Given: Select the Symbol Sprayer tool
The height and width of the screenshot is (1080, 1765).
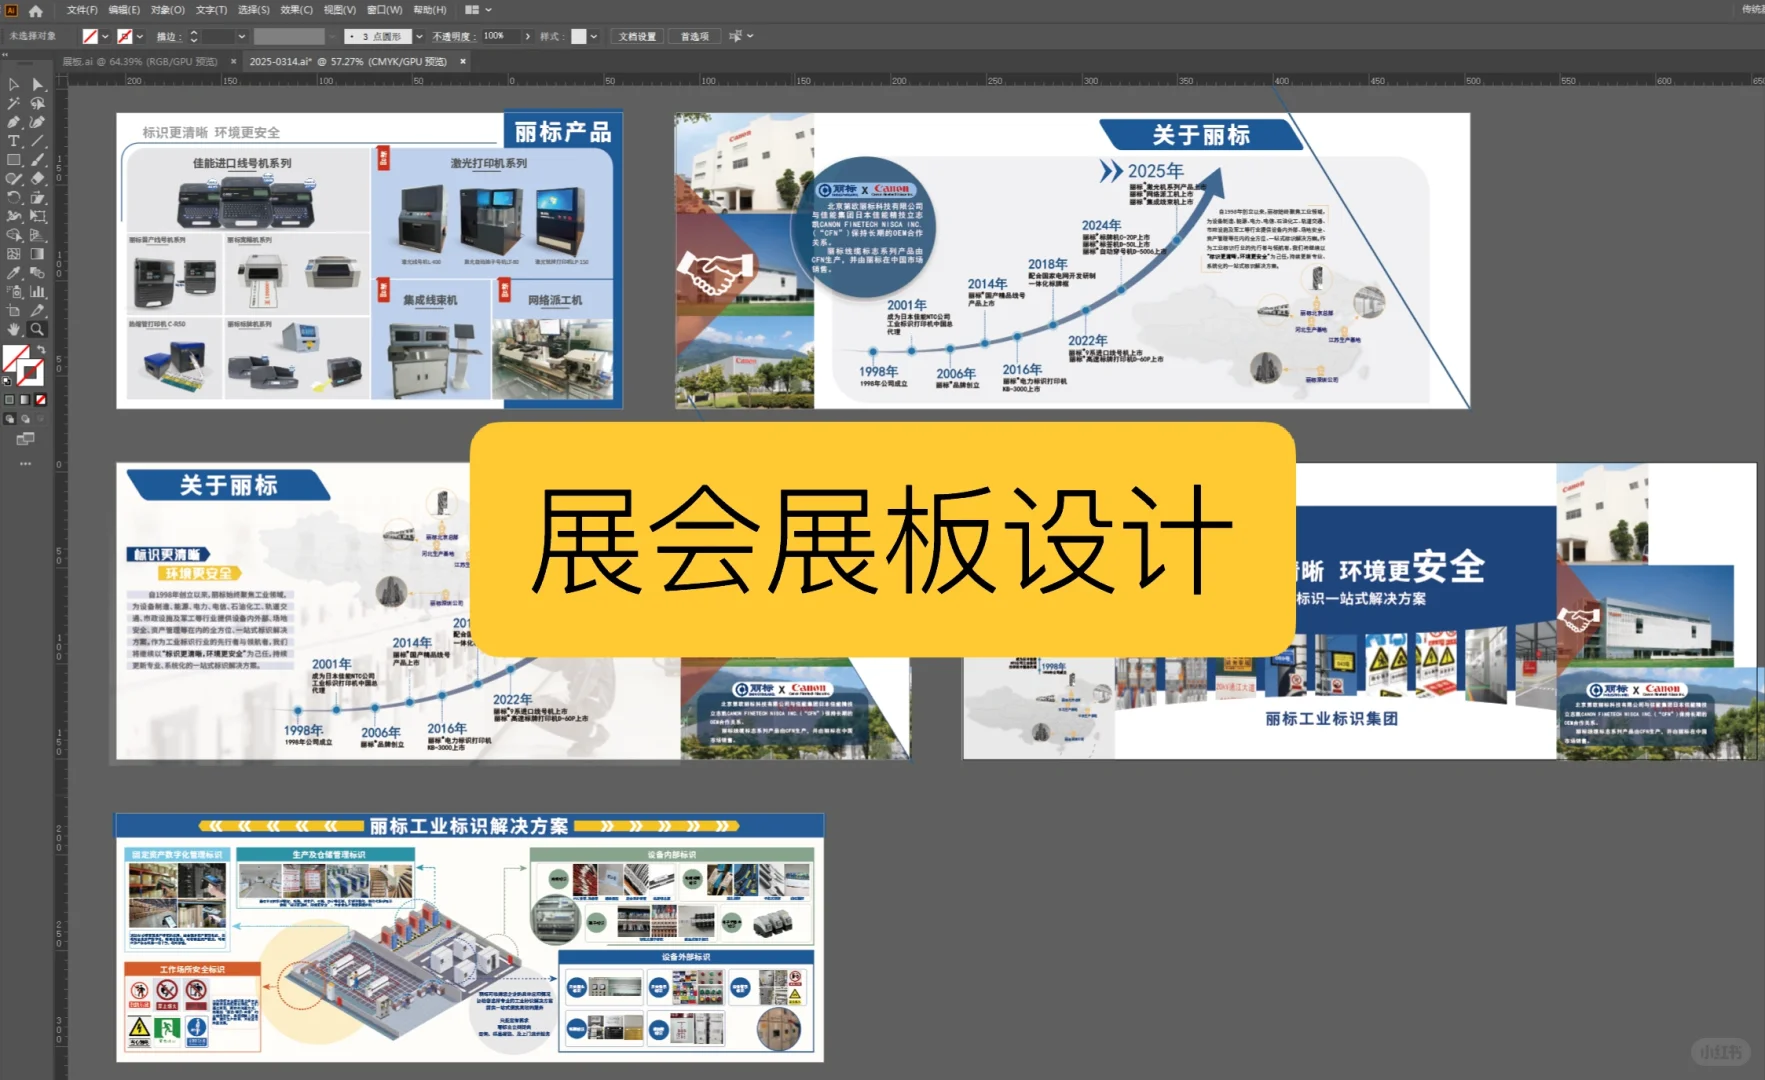Looking at the screenshot, I should pyautogui.click(x=13, y=291).
